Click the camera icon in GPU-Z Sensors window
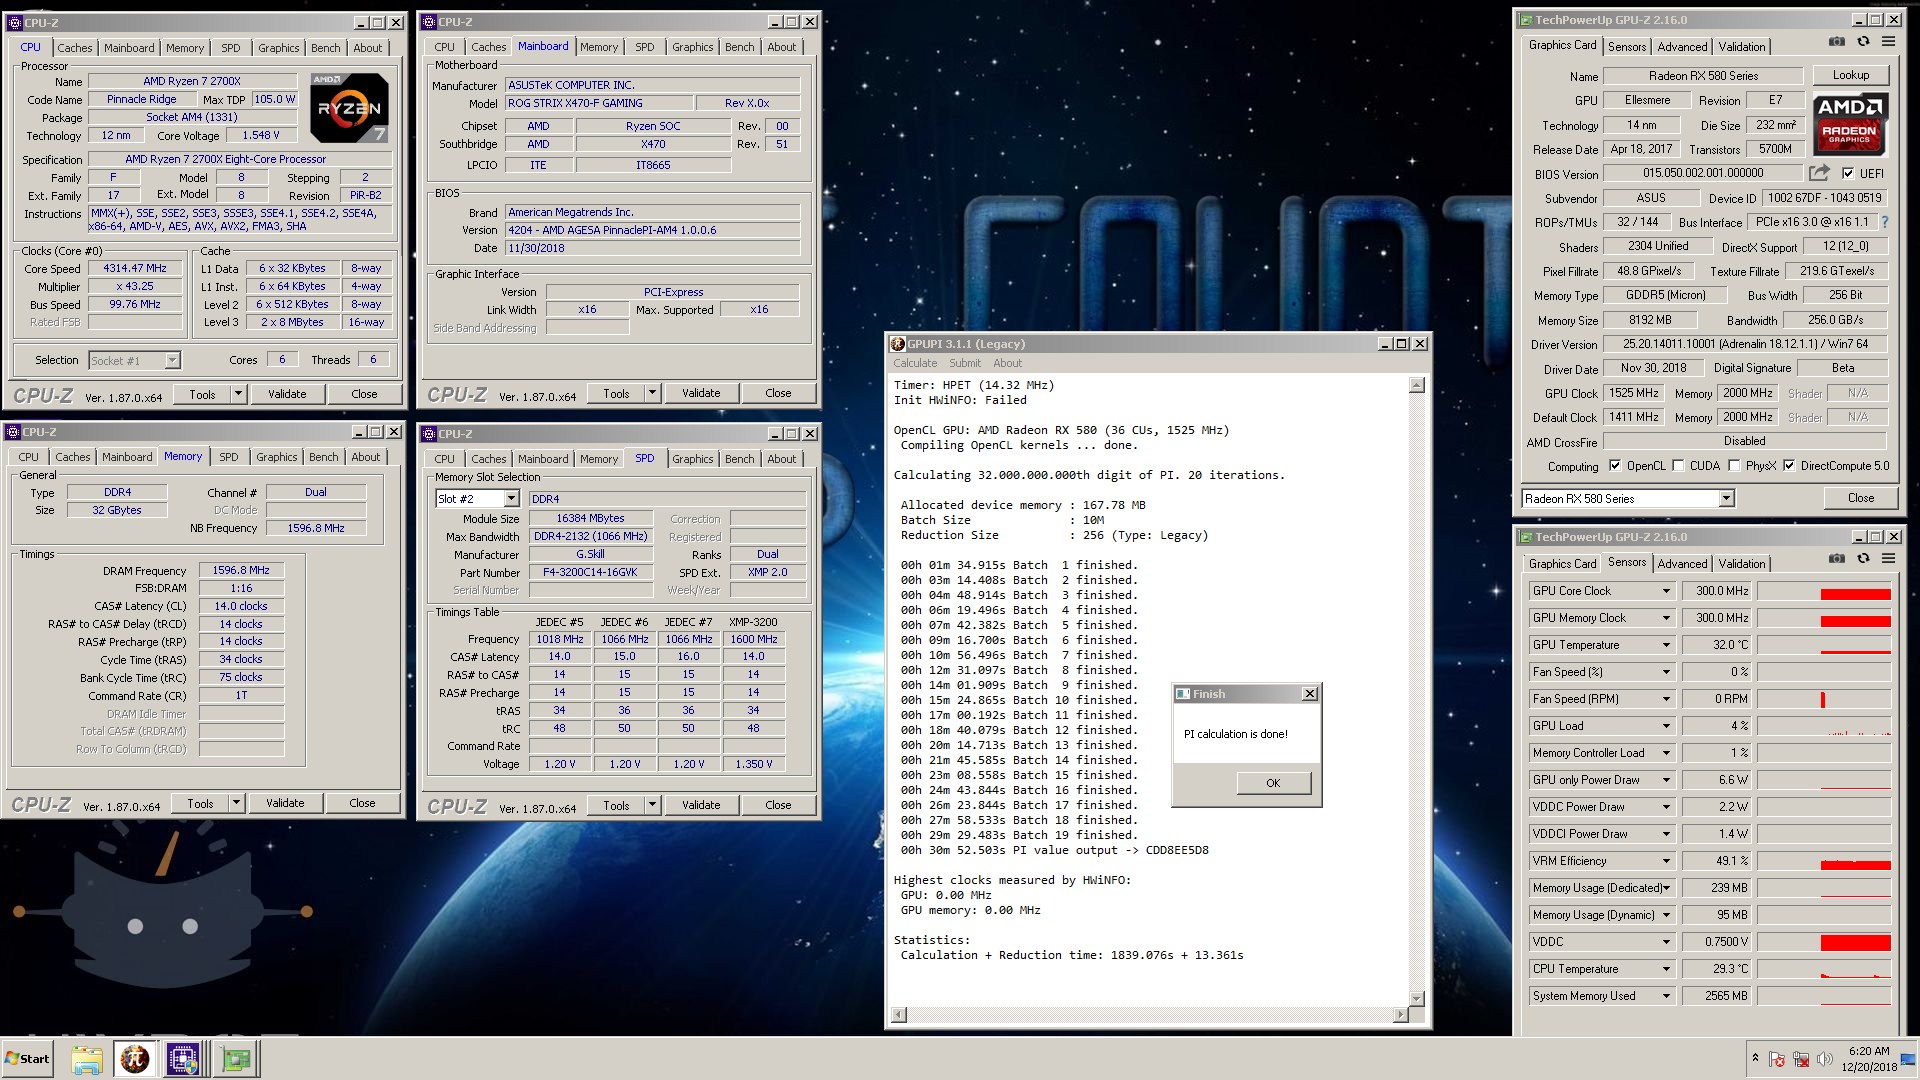This screenshot has height=1080, width=1920. click(x=1837, y=559)
